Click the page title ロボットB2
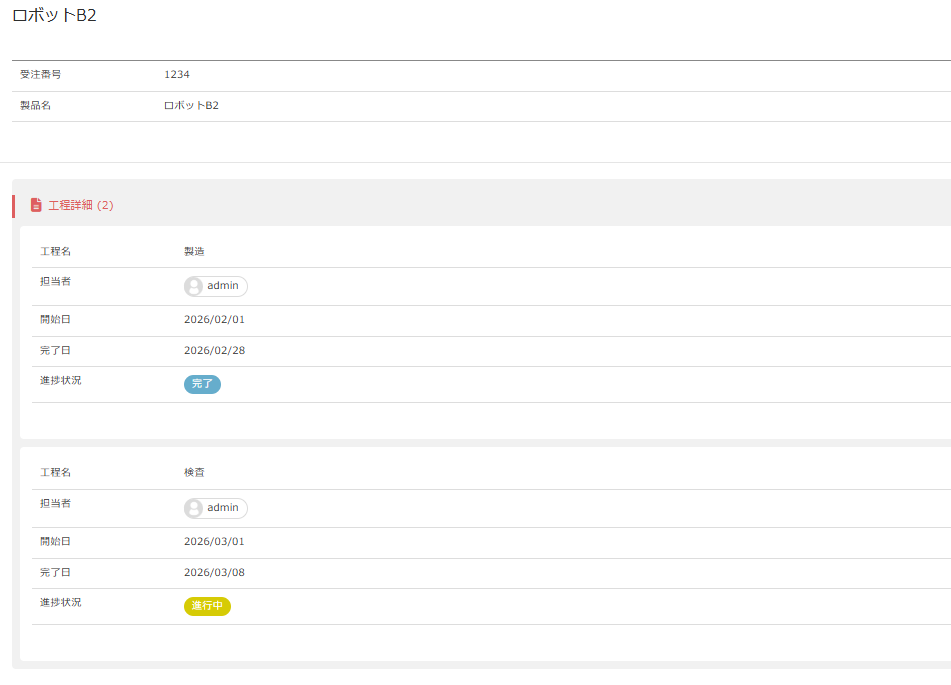Image resolution: width=951 pixels, height=685 pixels. (54, 16)
